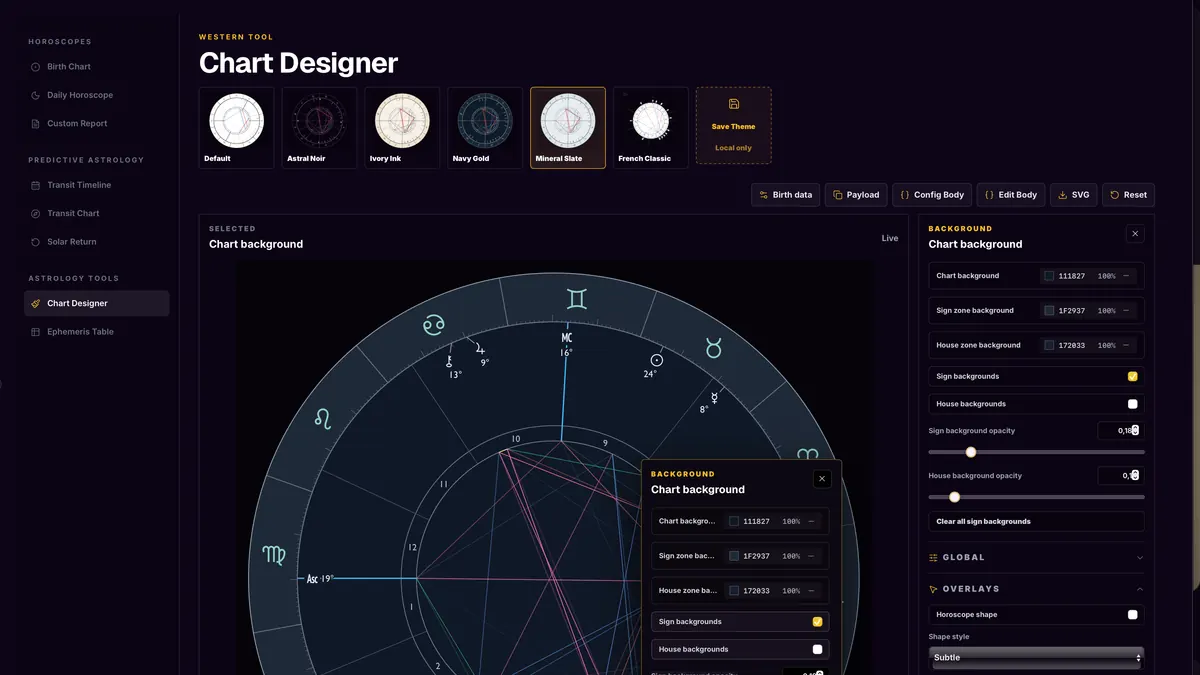Enable the Horoscope shape checkbox
Viewport: 1200px width, 675px height.
(x=1132, y=615)
